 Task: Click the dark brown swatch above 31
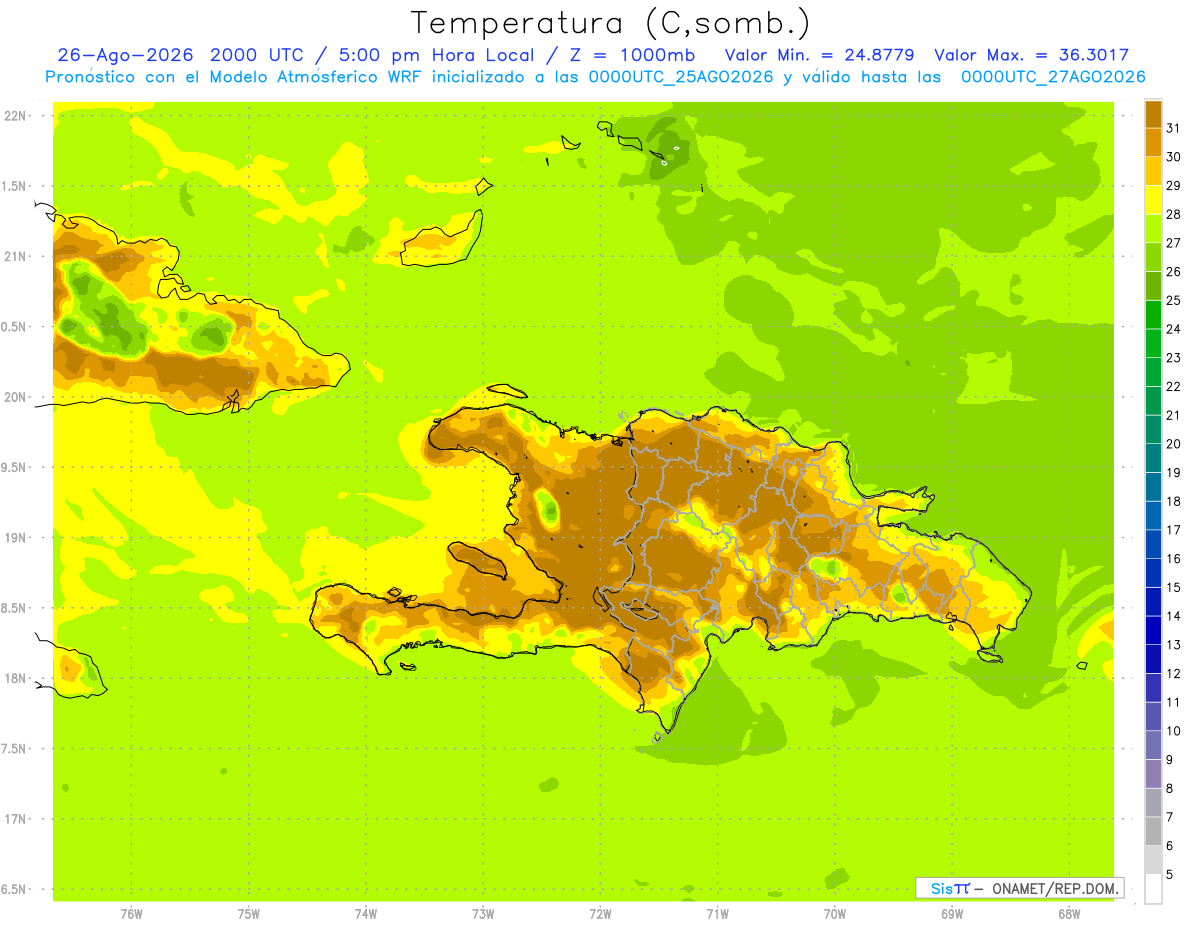click(x=1153, y=114)
